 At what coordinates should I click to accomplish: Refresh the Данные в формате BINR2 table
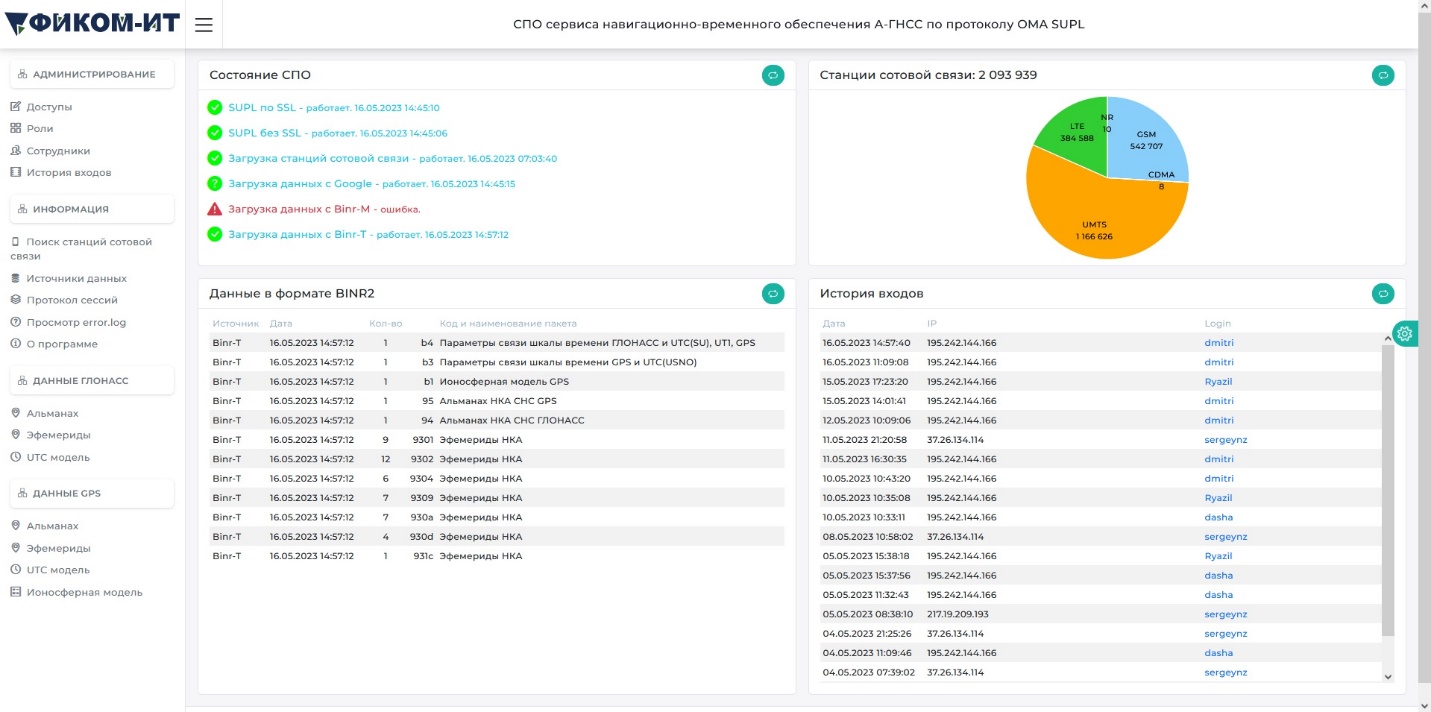tap(773, 293)
